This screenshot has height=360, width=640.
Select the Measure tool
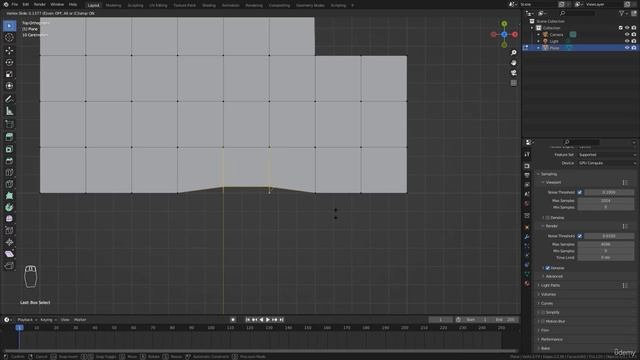(x=9, y=111)
